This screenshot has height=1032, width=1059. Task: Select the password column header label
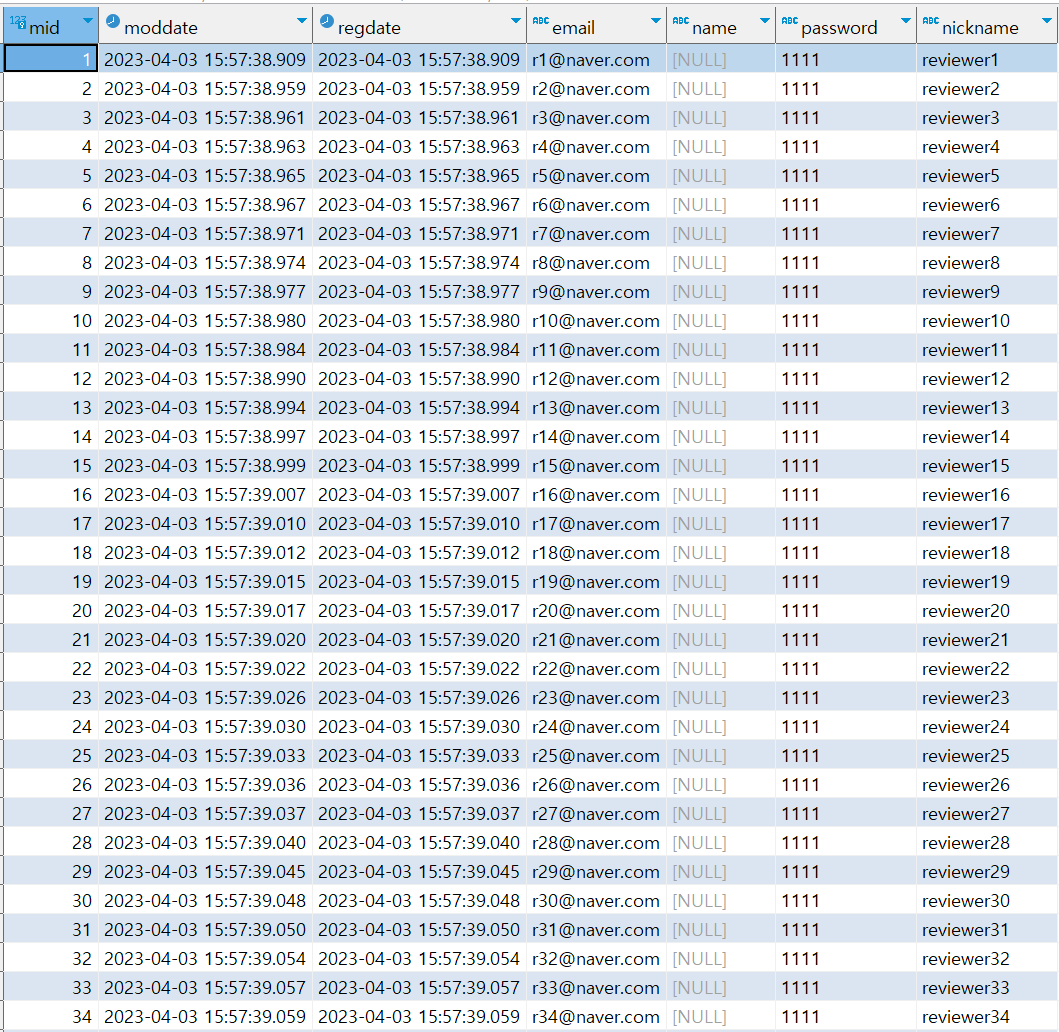pyautogui.click(x=839, y=28)
